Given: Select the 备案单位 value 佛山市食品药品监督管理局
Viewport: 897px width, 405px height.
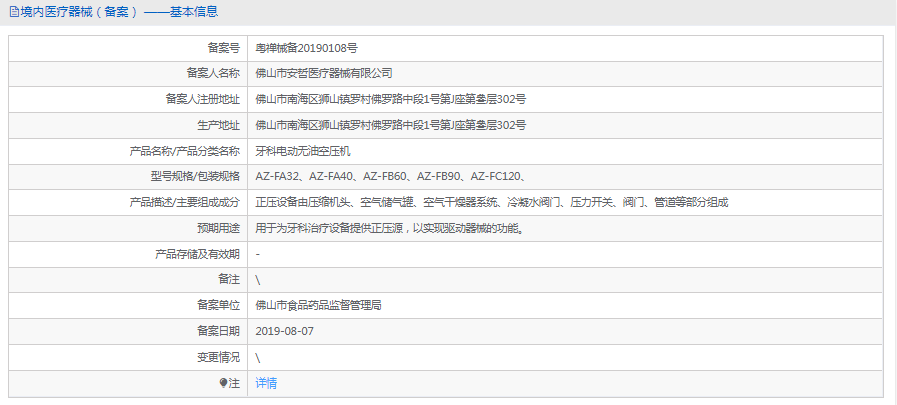Looking at the screenshot, I should tap(318, 305).
